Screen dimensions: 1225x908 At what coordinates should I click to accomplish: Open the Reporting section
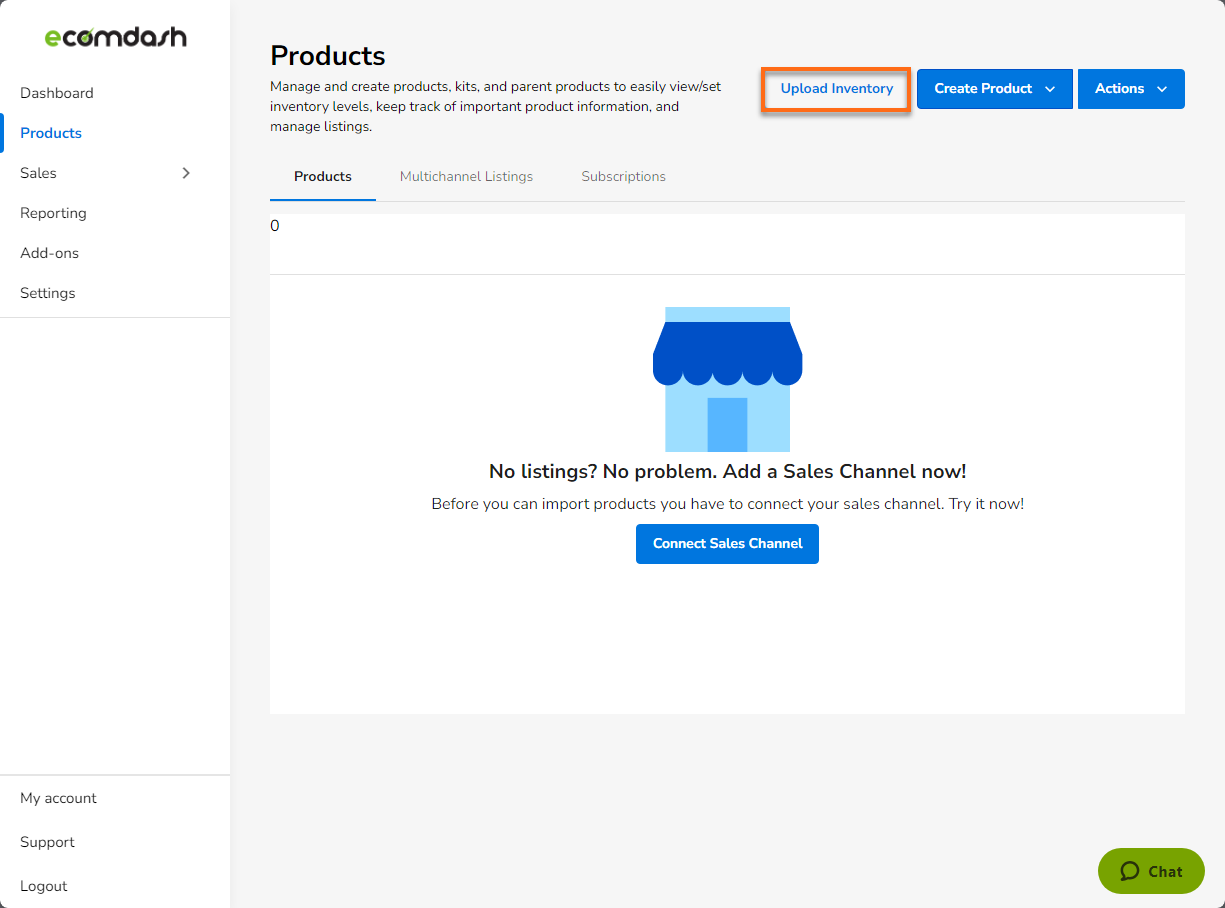[x=53, y=212]
